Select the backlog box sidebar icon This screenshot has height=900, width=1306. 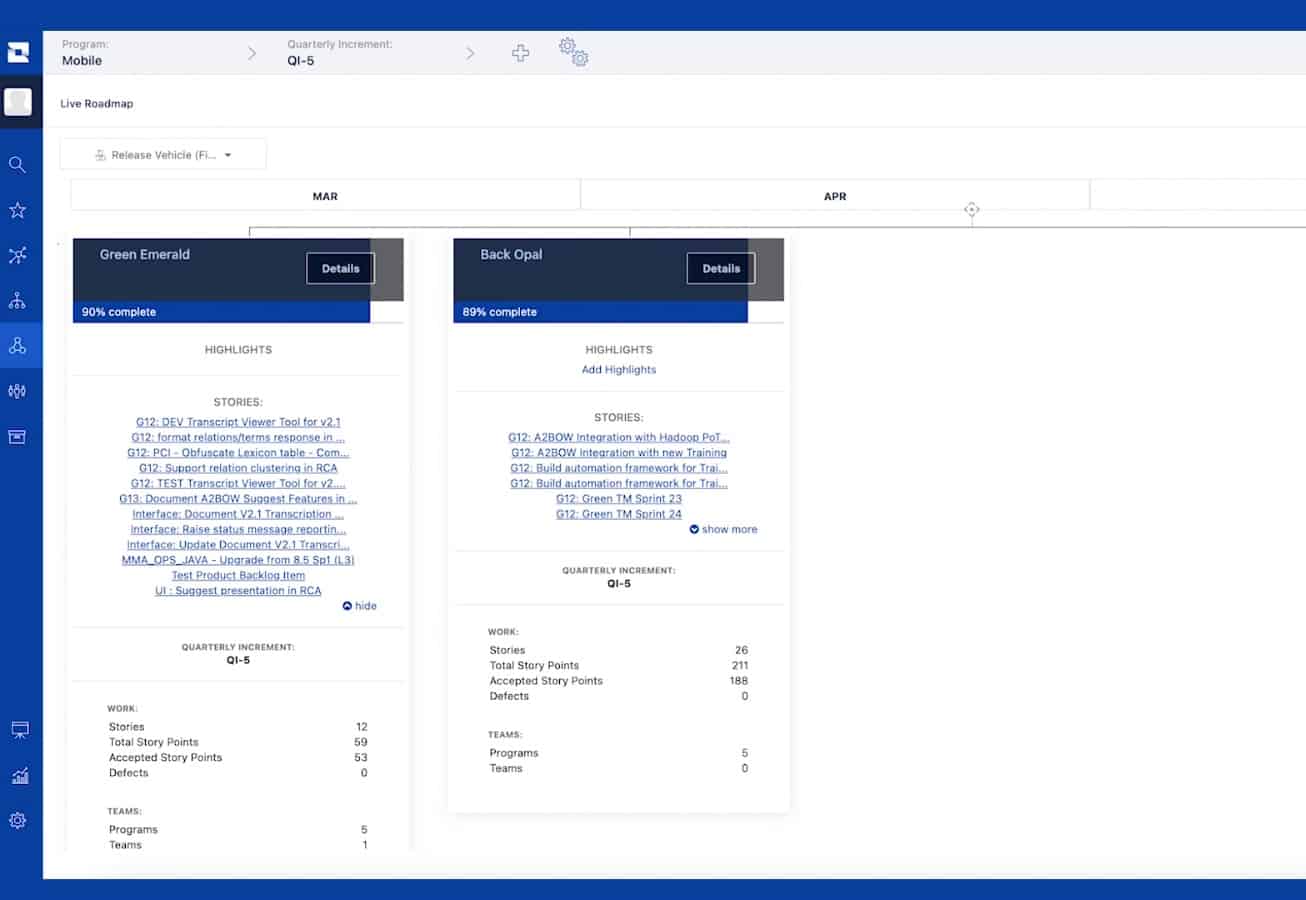[x=18, y=437]
